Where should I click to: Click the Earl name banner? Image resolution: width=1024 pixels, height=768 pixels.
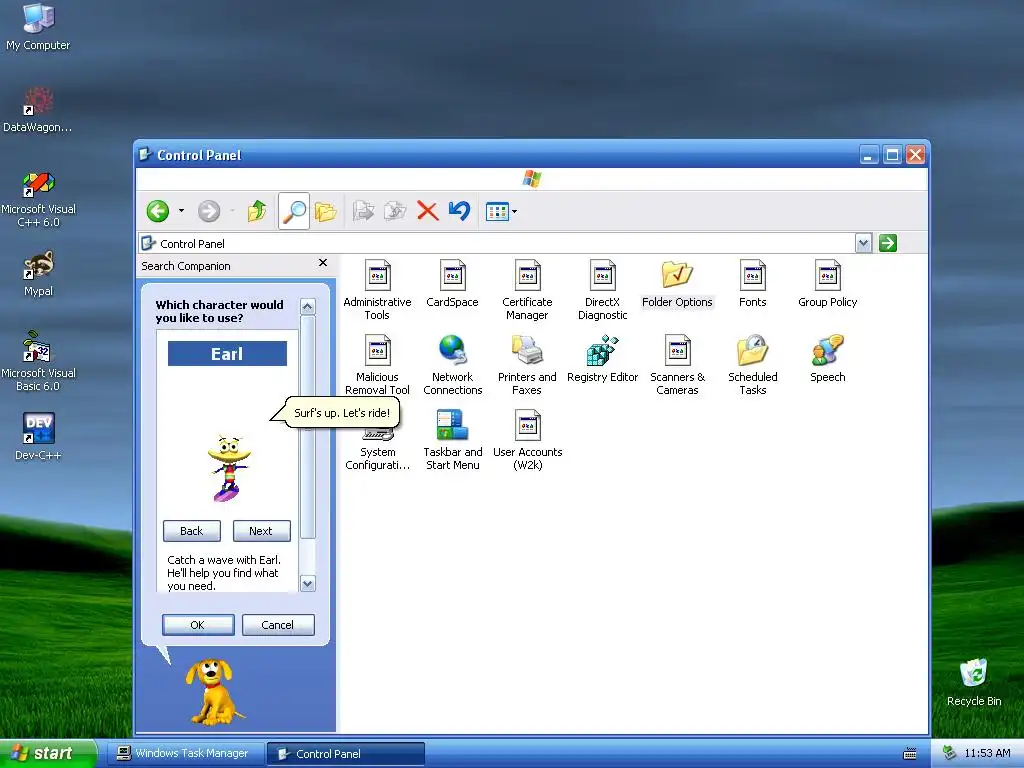(x=227, y=354)
